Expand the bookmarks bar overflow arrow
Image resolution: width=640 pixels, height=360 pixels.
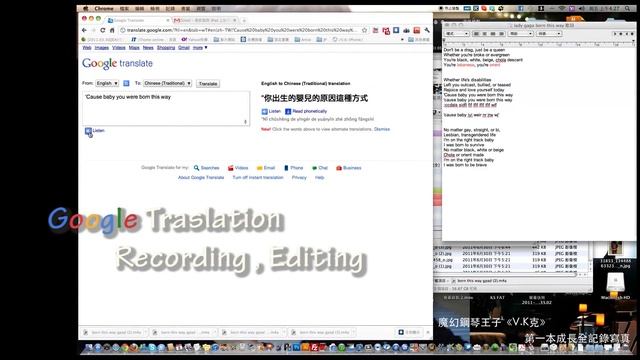click(402, 40)
